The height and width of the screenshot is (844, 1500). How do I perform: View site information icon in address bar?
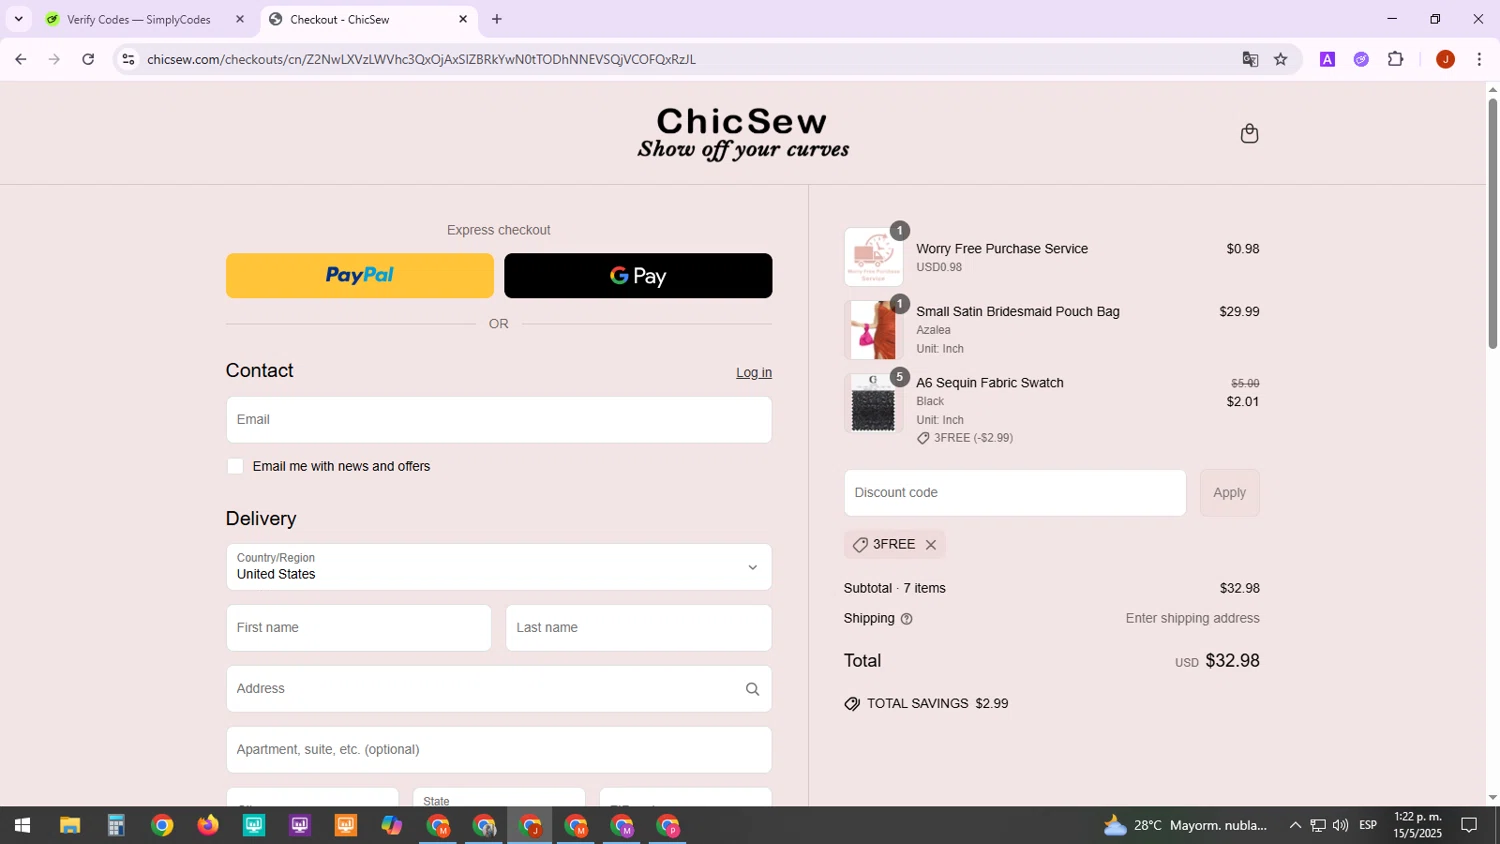[128, 59]
